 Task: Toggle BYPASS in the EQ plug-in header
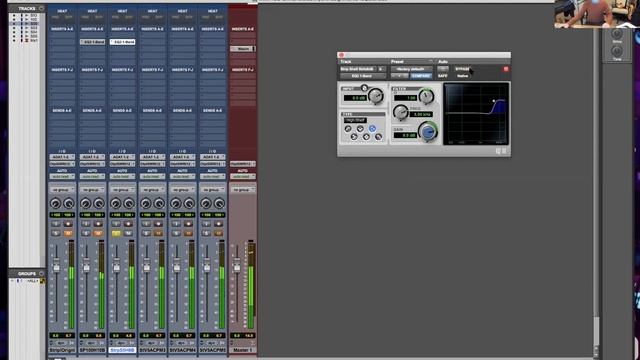pyautogui.click(x=462, y=69)
